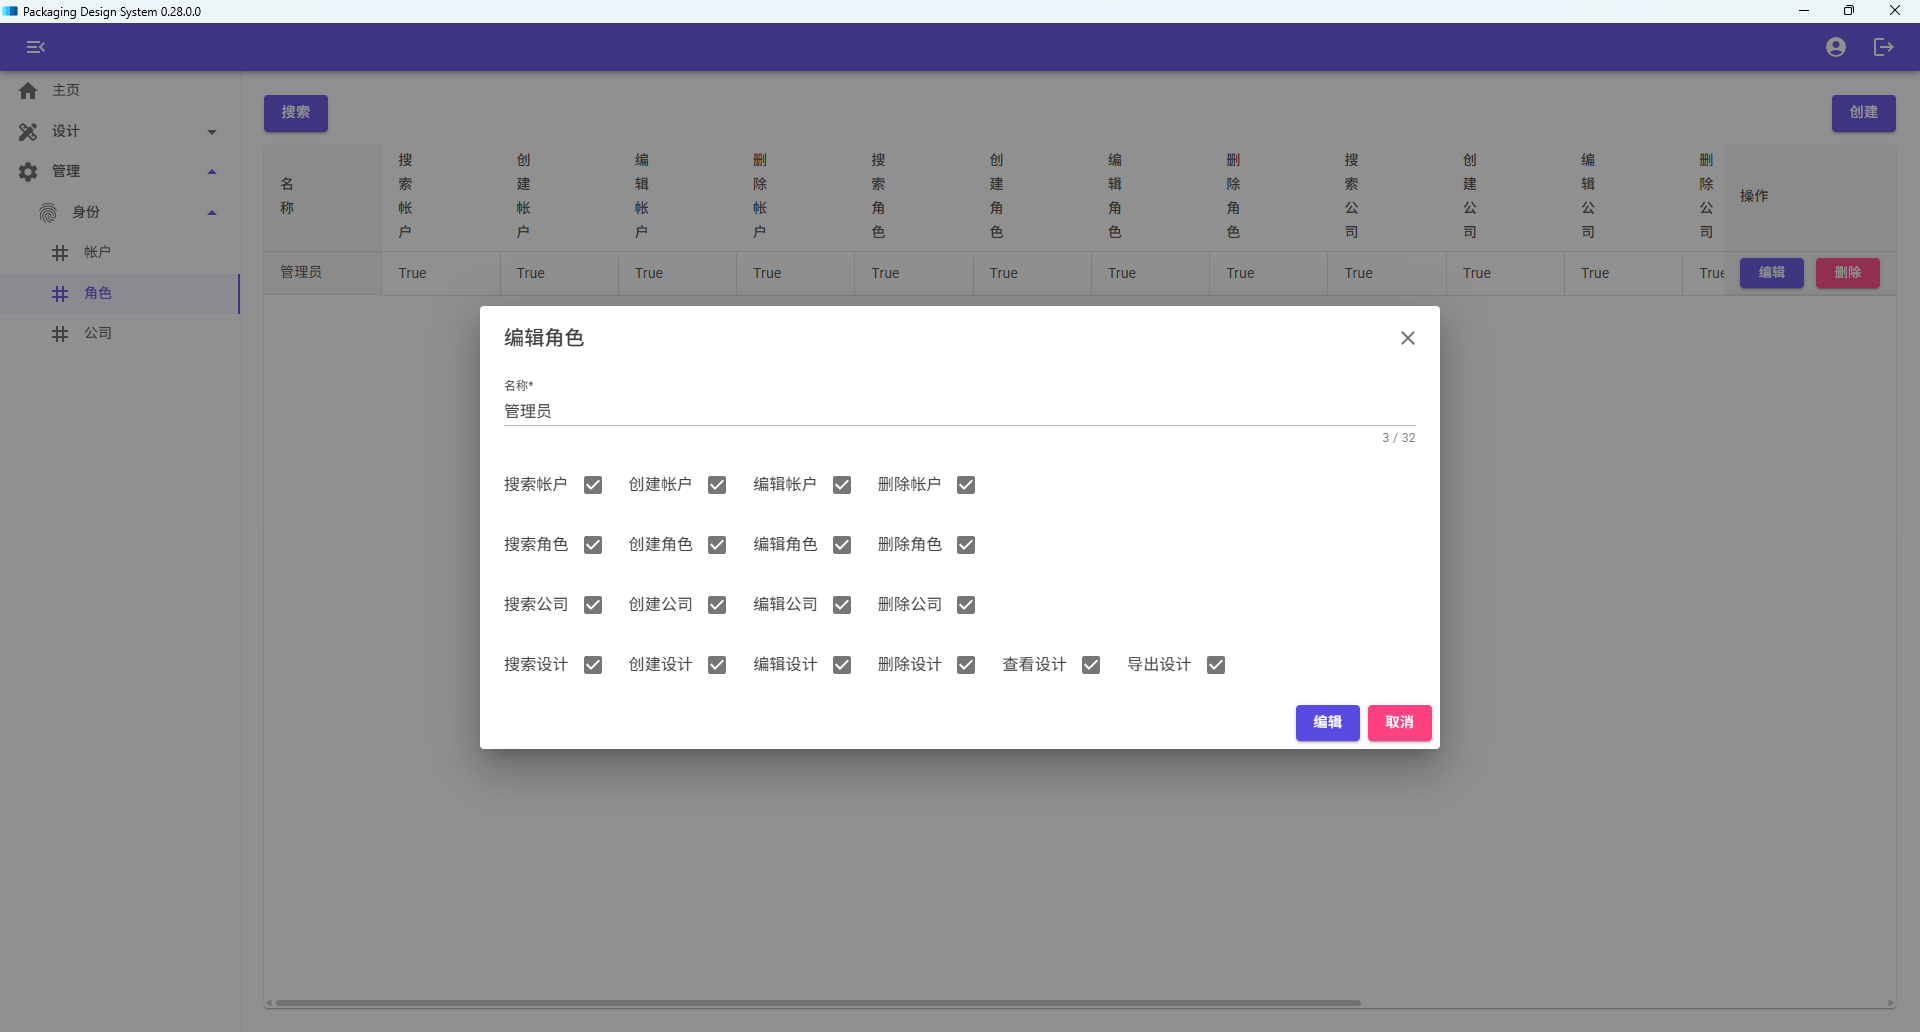Viewport: 1920px width, 1032px height.
Task: Click the fingerprint icon beside 身份
Action: click(48, 212)
